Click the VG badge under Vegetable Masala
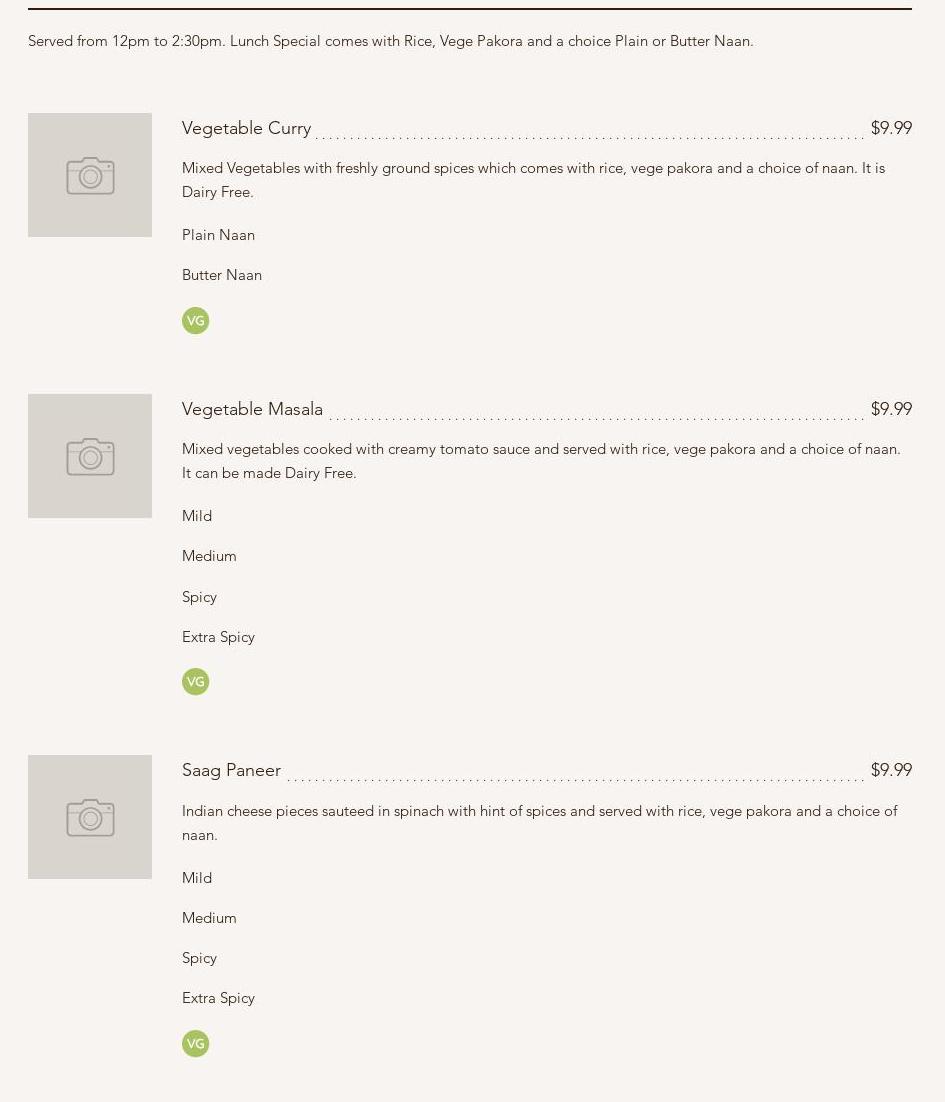945x1102 pixels. [x=195, y=682]
